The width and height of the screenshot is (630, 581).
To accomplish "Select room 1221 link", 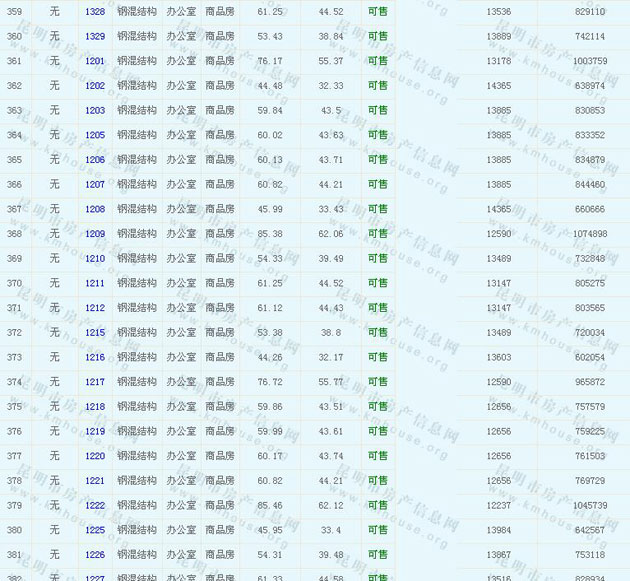I will coord(95,481).
